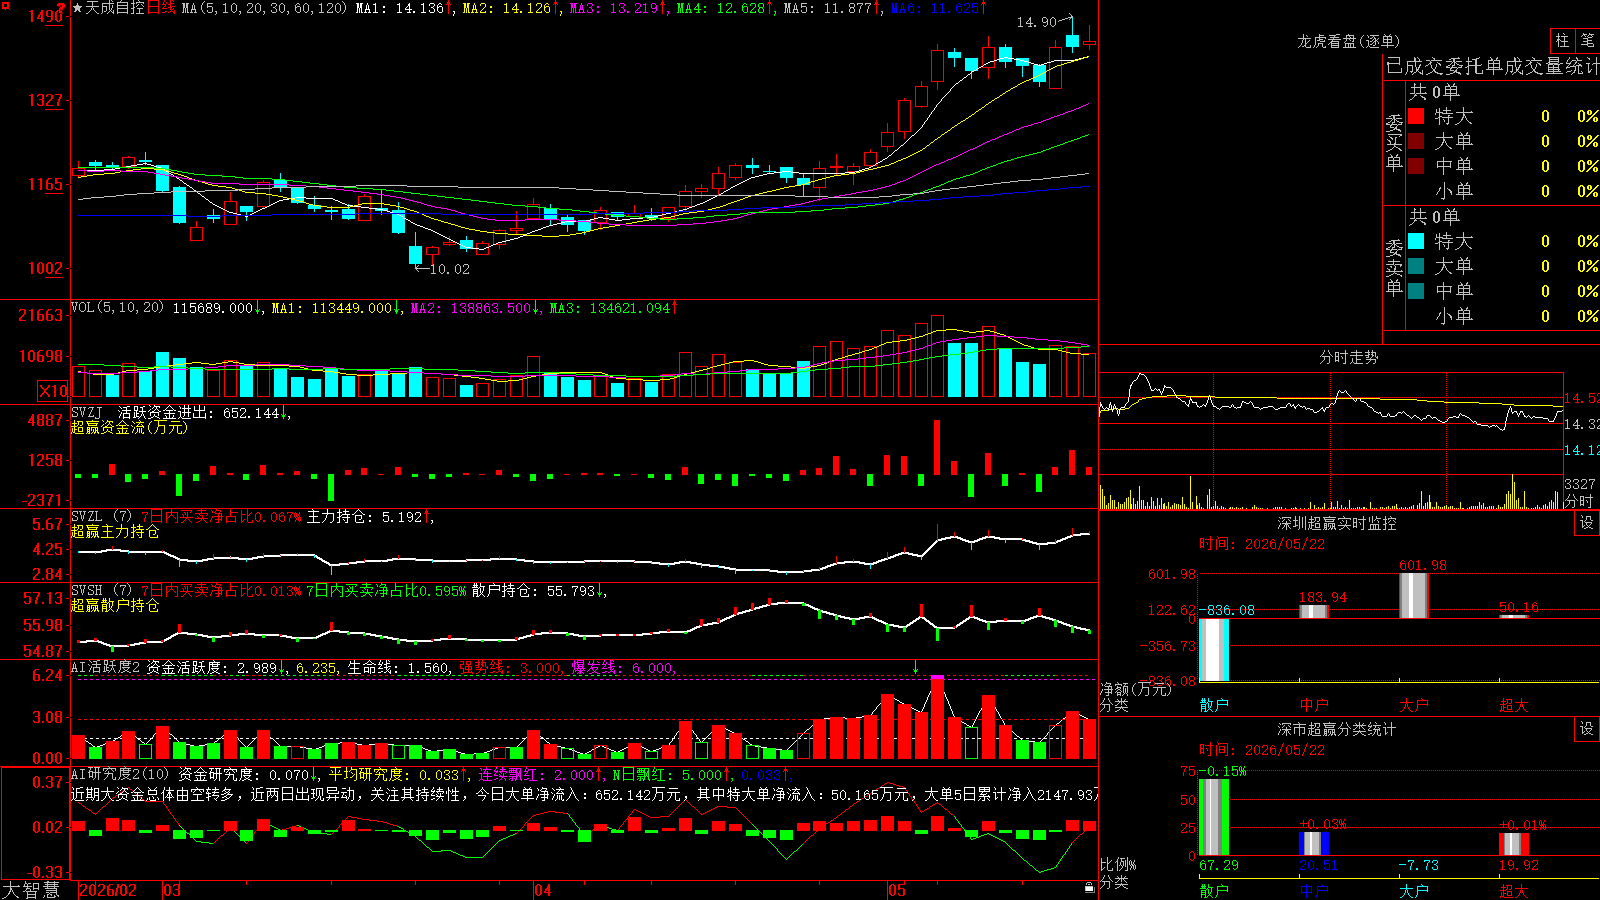1600x900 pixels.
Task: Click the 主力持仓: 5.192 value
Action: [x=364, y=517]
